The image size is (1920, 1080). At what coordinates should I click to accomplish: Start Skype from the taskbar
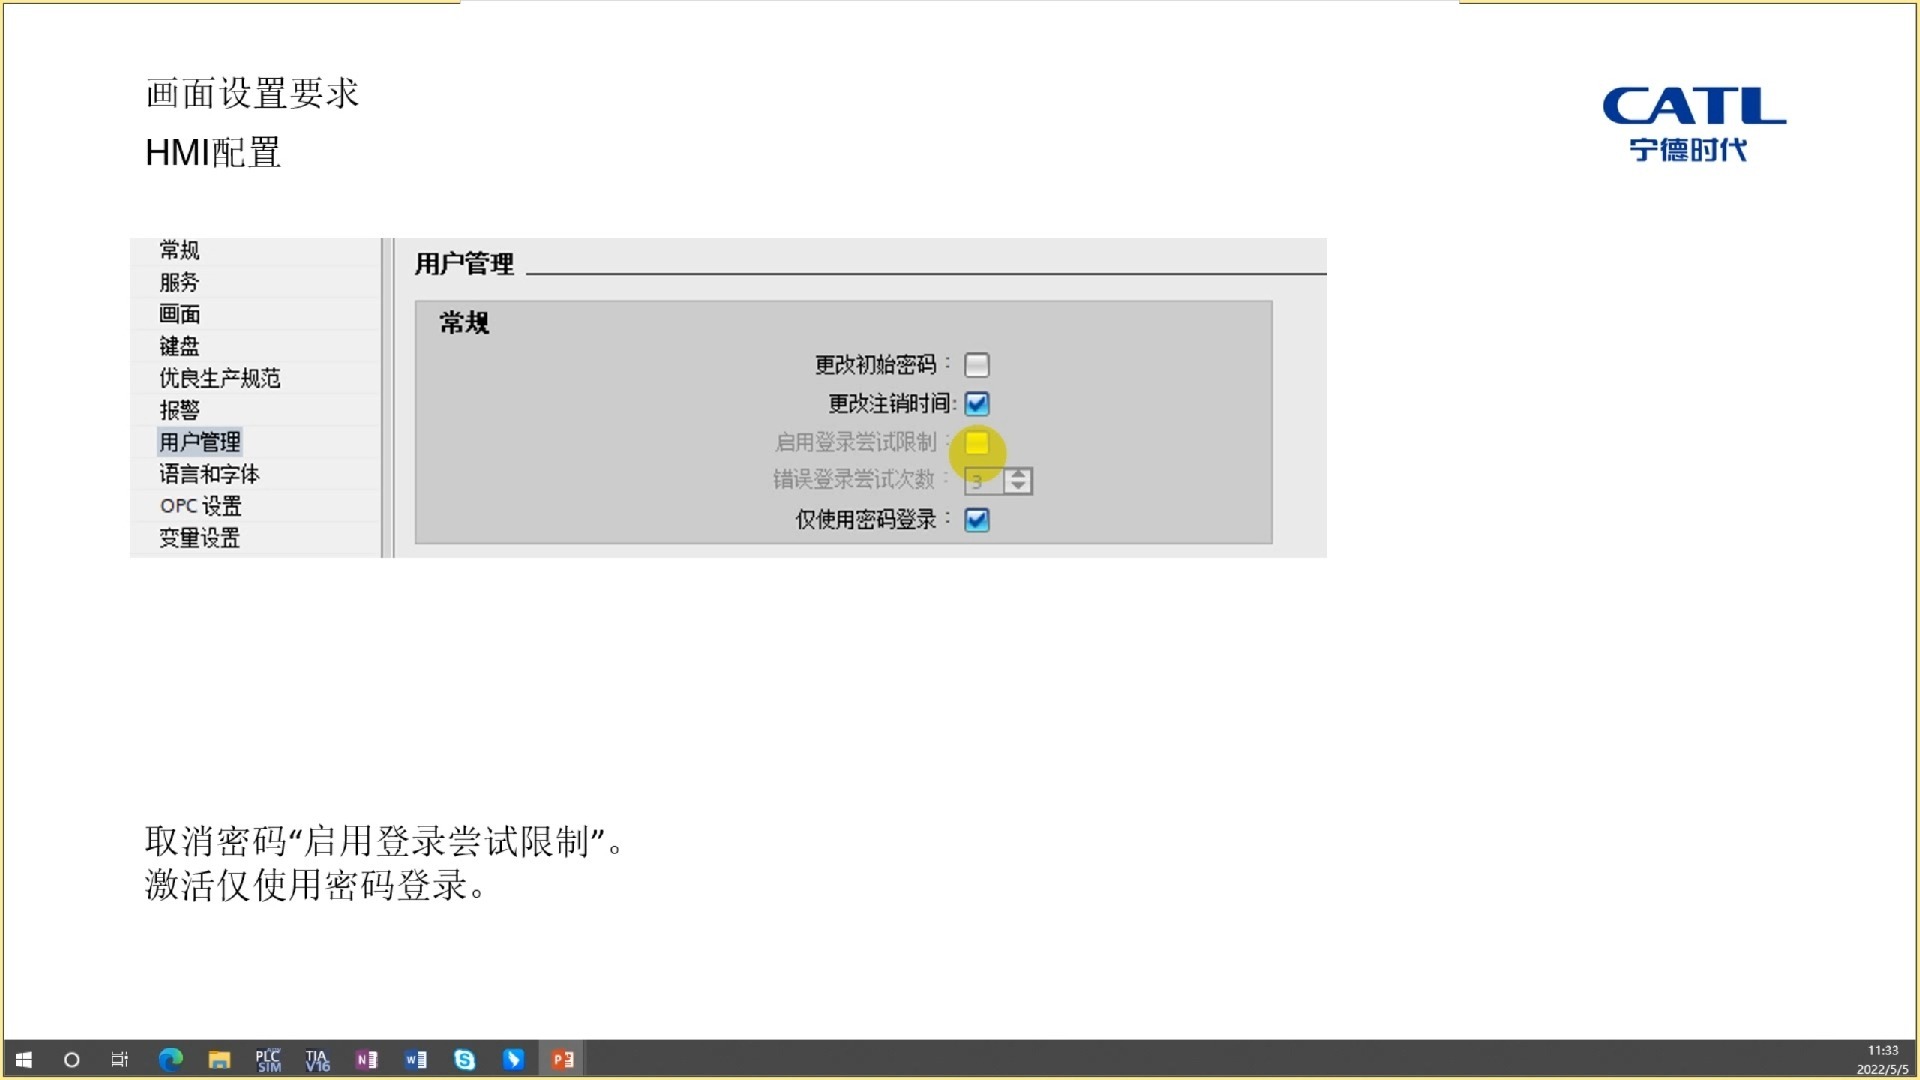(x=464, y=1059)
